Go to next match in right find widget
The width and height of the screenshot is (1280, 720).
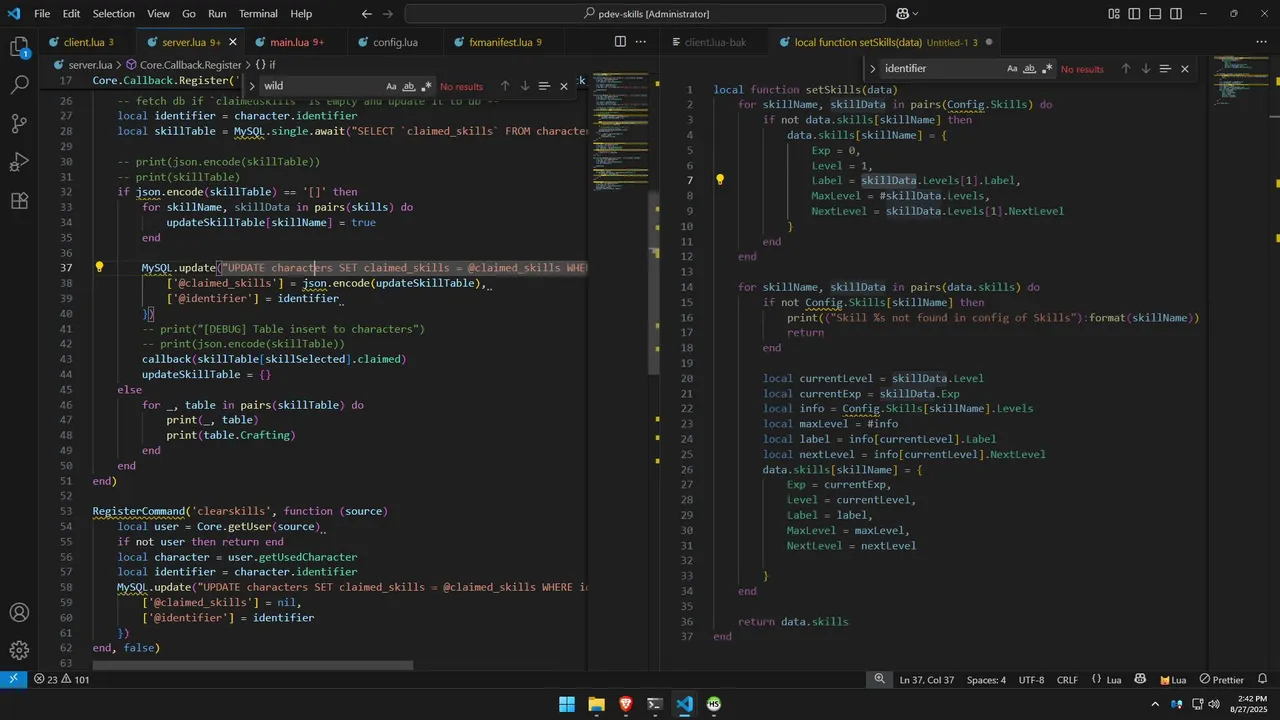(x=1145, y=69)
